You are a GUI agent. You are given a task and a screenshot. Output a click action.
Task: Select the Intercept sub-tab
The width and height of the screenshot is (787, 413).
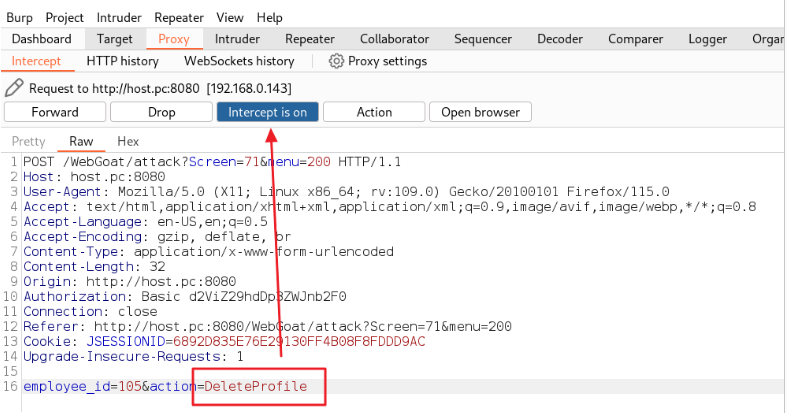pos(36,61)
